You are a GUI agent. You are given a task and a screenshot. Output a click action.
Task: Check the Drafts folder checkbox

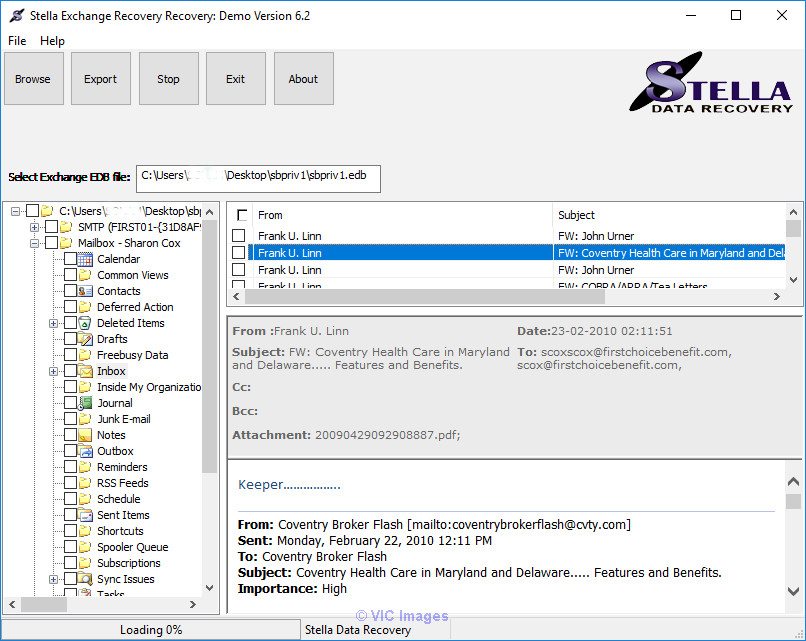[x=70, y=339]
